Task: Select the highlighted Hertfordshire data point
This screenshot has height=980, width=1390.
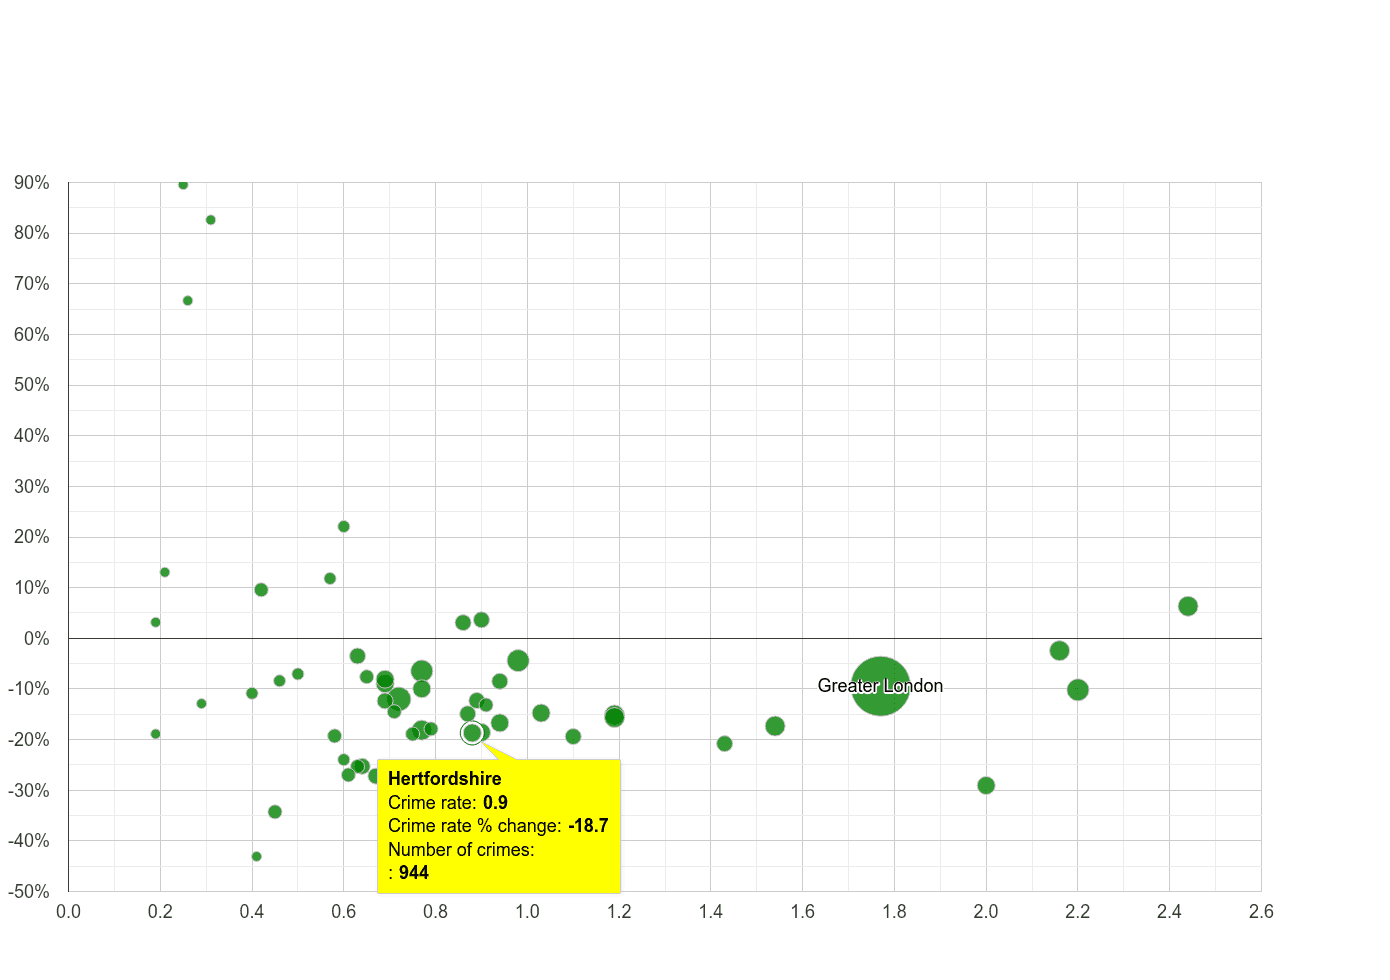Action: [472, 733]
